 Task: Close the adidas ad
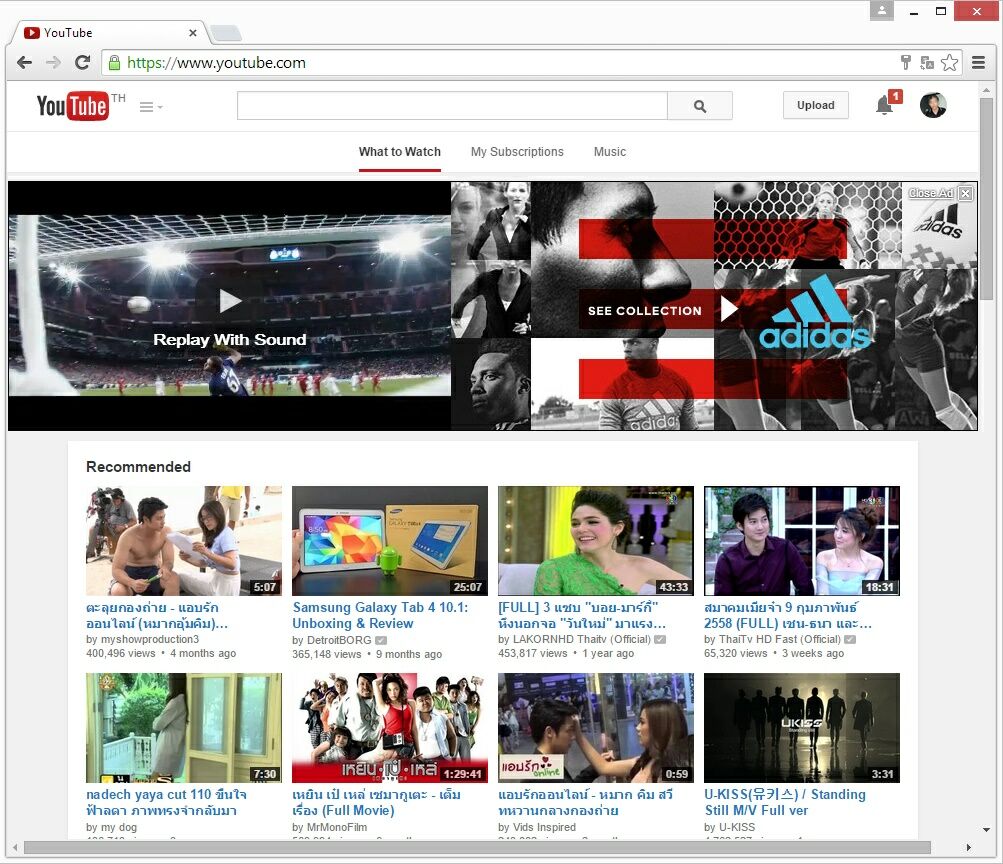[964, 193]
